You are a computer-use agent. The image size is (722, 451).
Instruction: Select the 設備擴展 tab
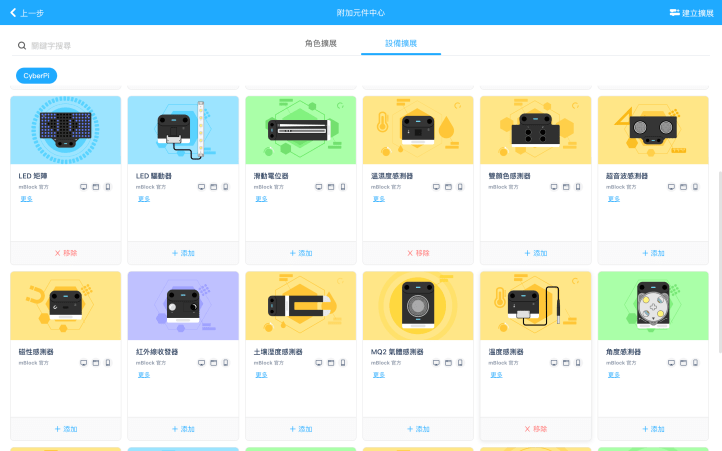click(401, 43)
